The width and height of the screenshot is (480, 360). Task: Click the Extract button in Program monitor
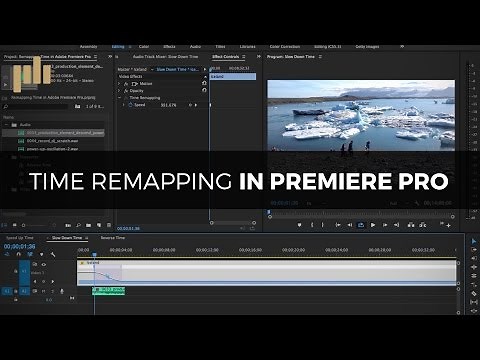[423, 225]
